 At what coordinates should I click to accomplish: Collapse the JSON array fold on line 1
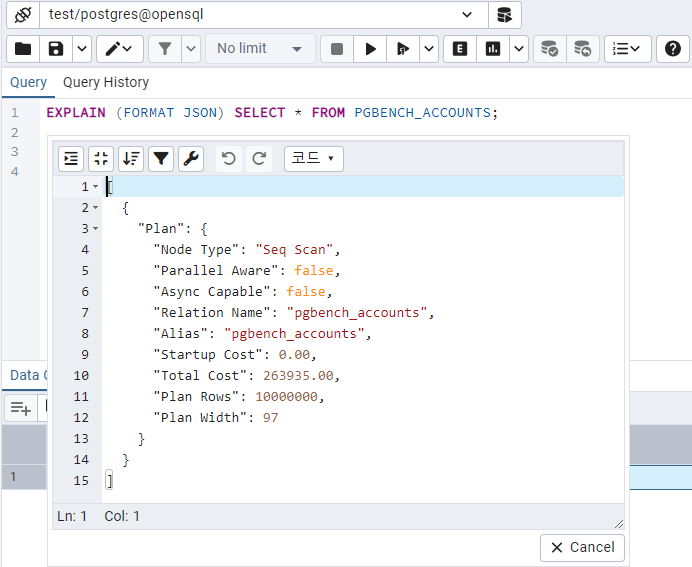tap(96, 187)
